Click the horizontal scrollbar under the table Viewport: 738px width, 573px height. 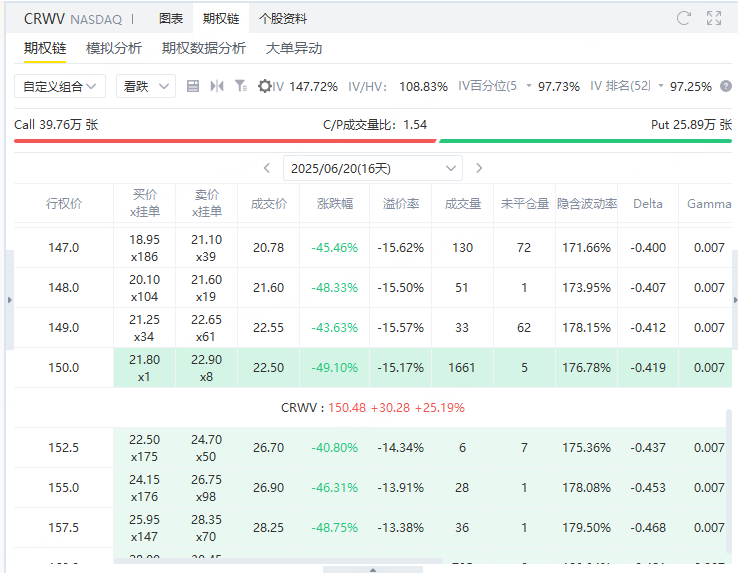tap(278, 561)
